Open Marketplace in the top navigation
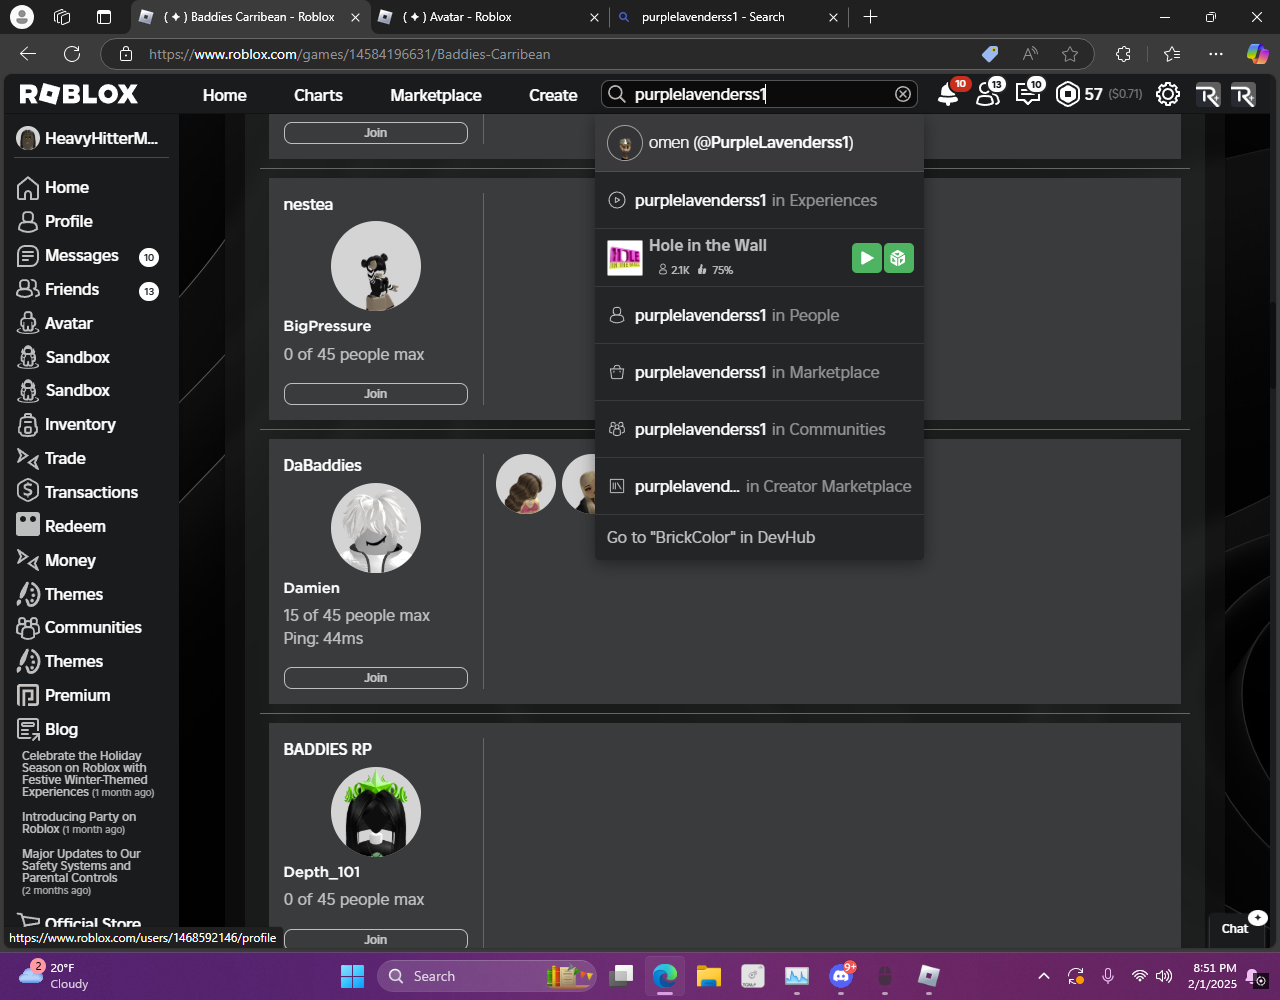Screen dimensions: 1280x1000 click(436, 95)
